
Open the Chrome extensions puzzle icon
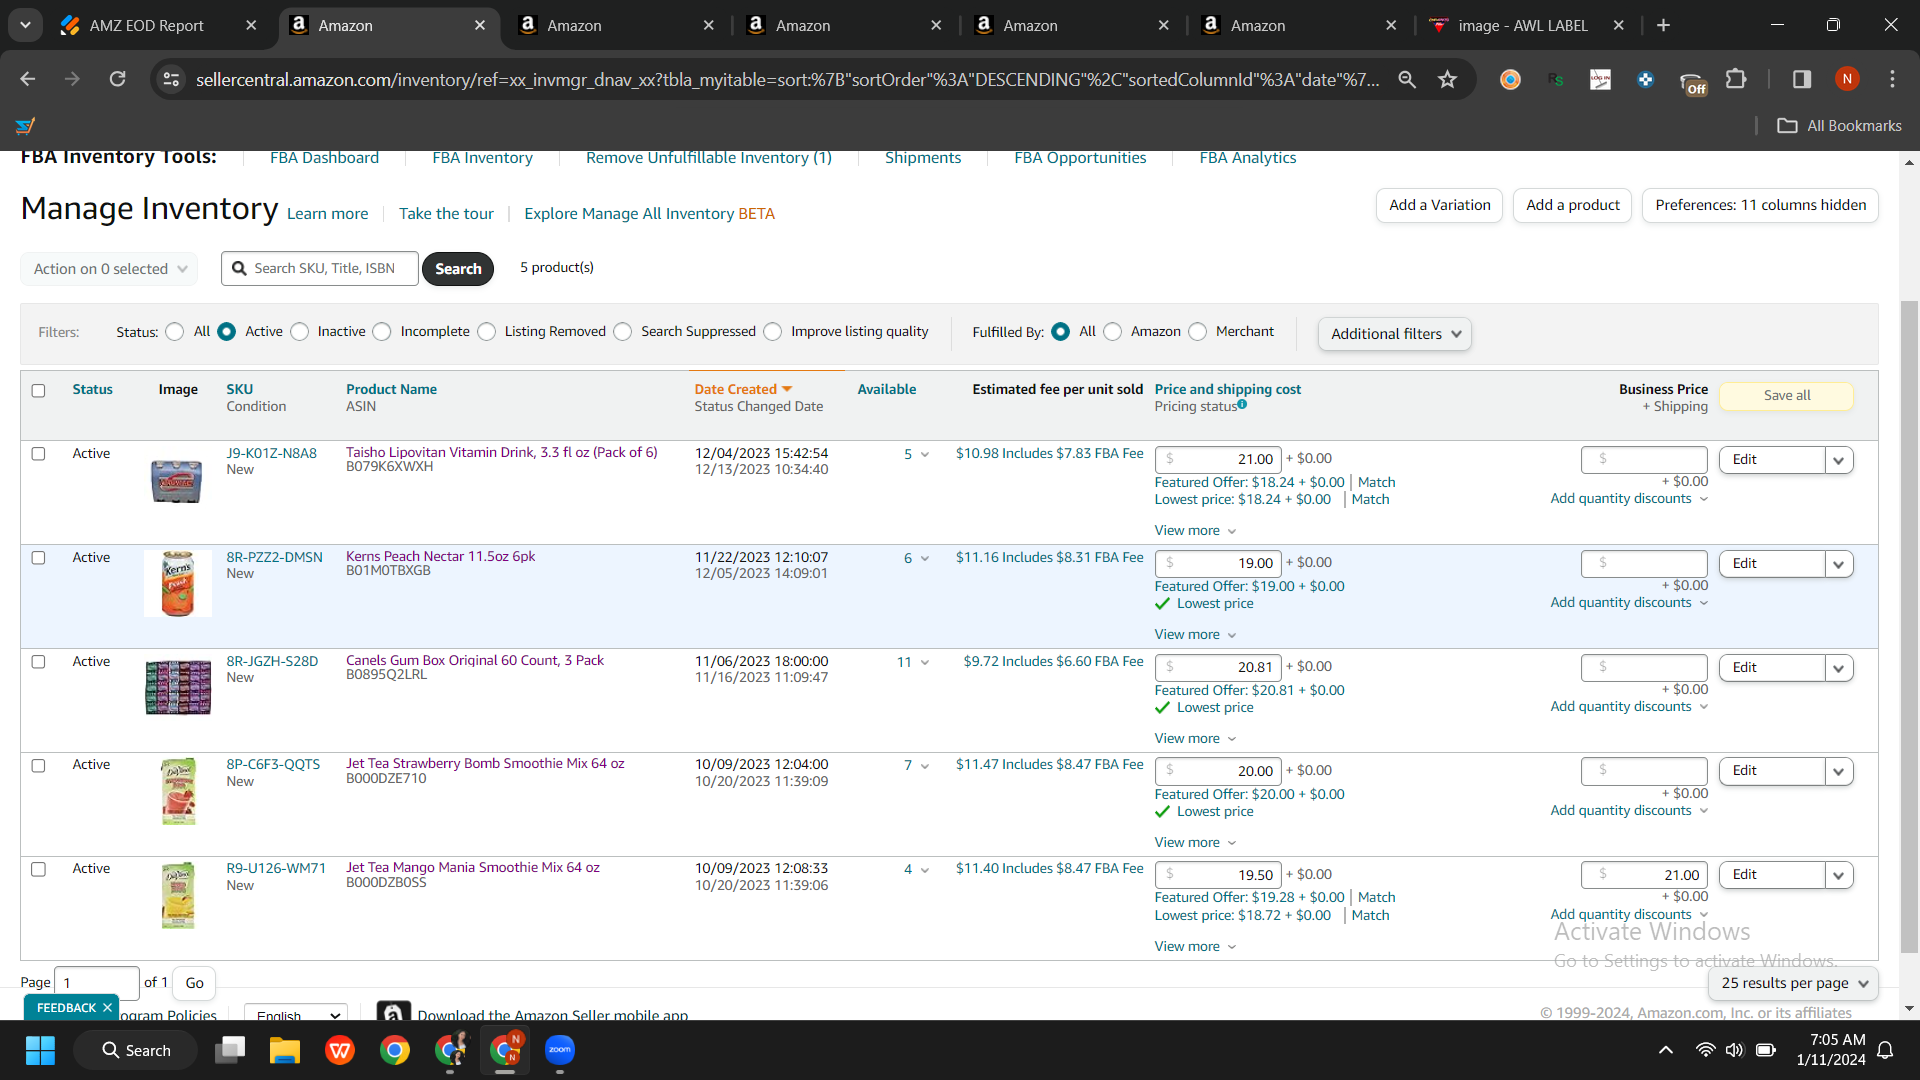click(x=1737, y=79)
